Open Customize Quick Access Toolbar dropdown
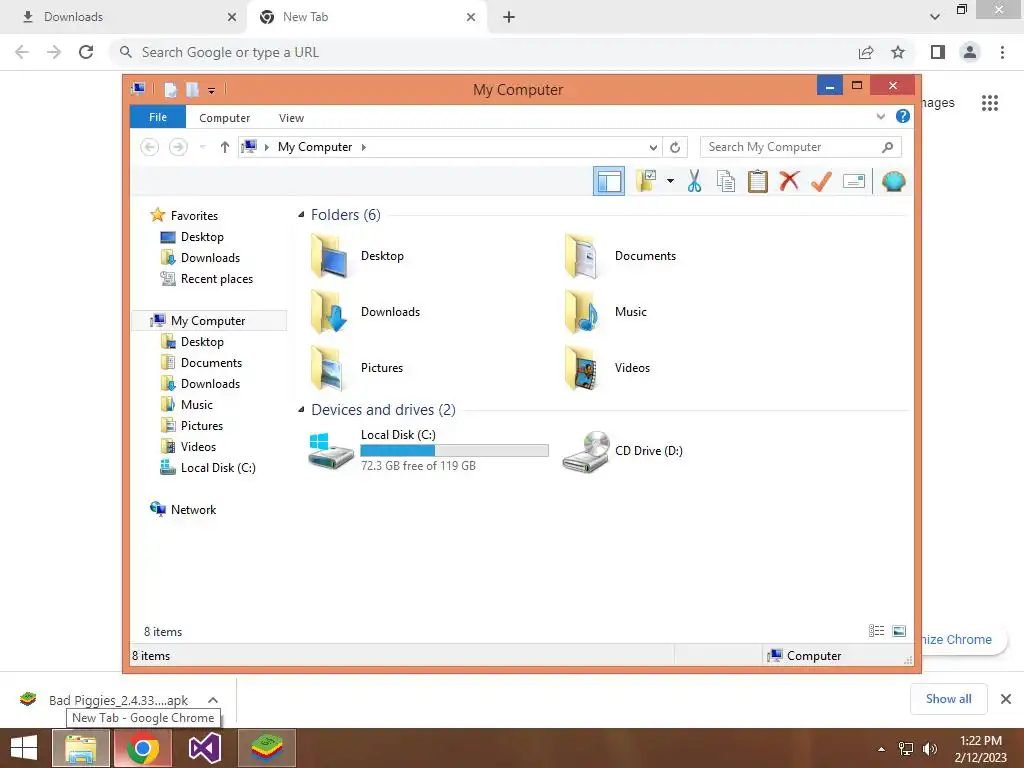Screen dimensions: 1024x768 [x=212, y=90]
